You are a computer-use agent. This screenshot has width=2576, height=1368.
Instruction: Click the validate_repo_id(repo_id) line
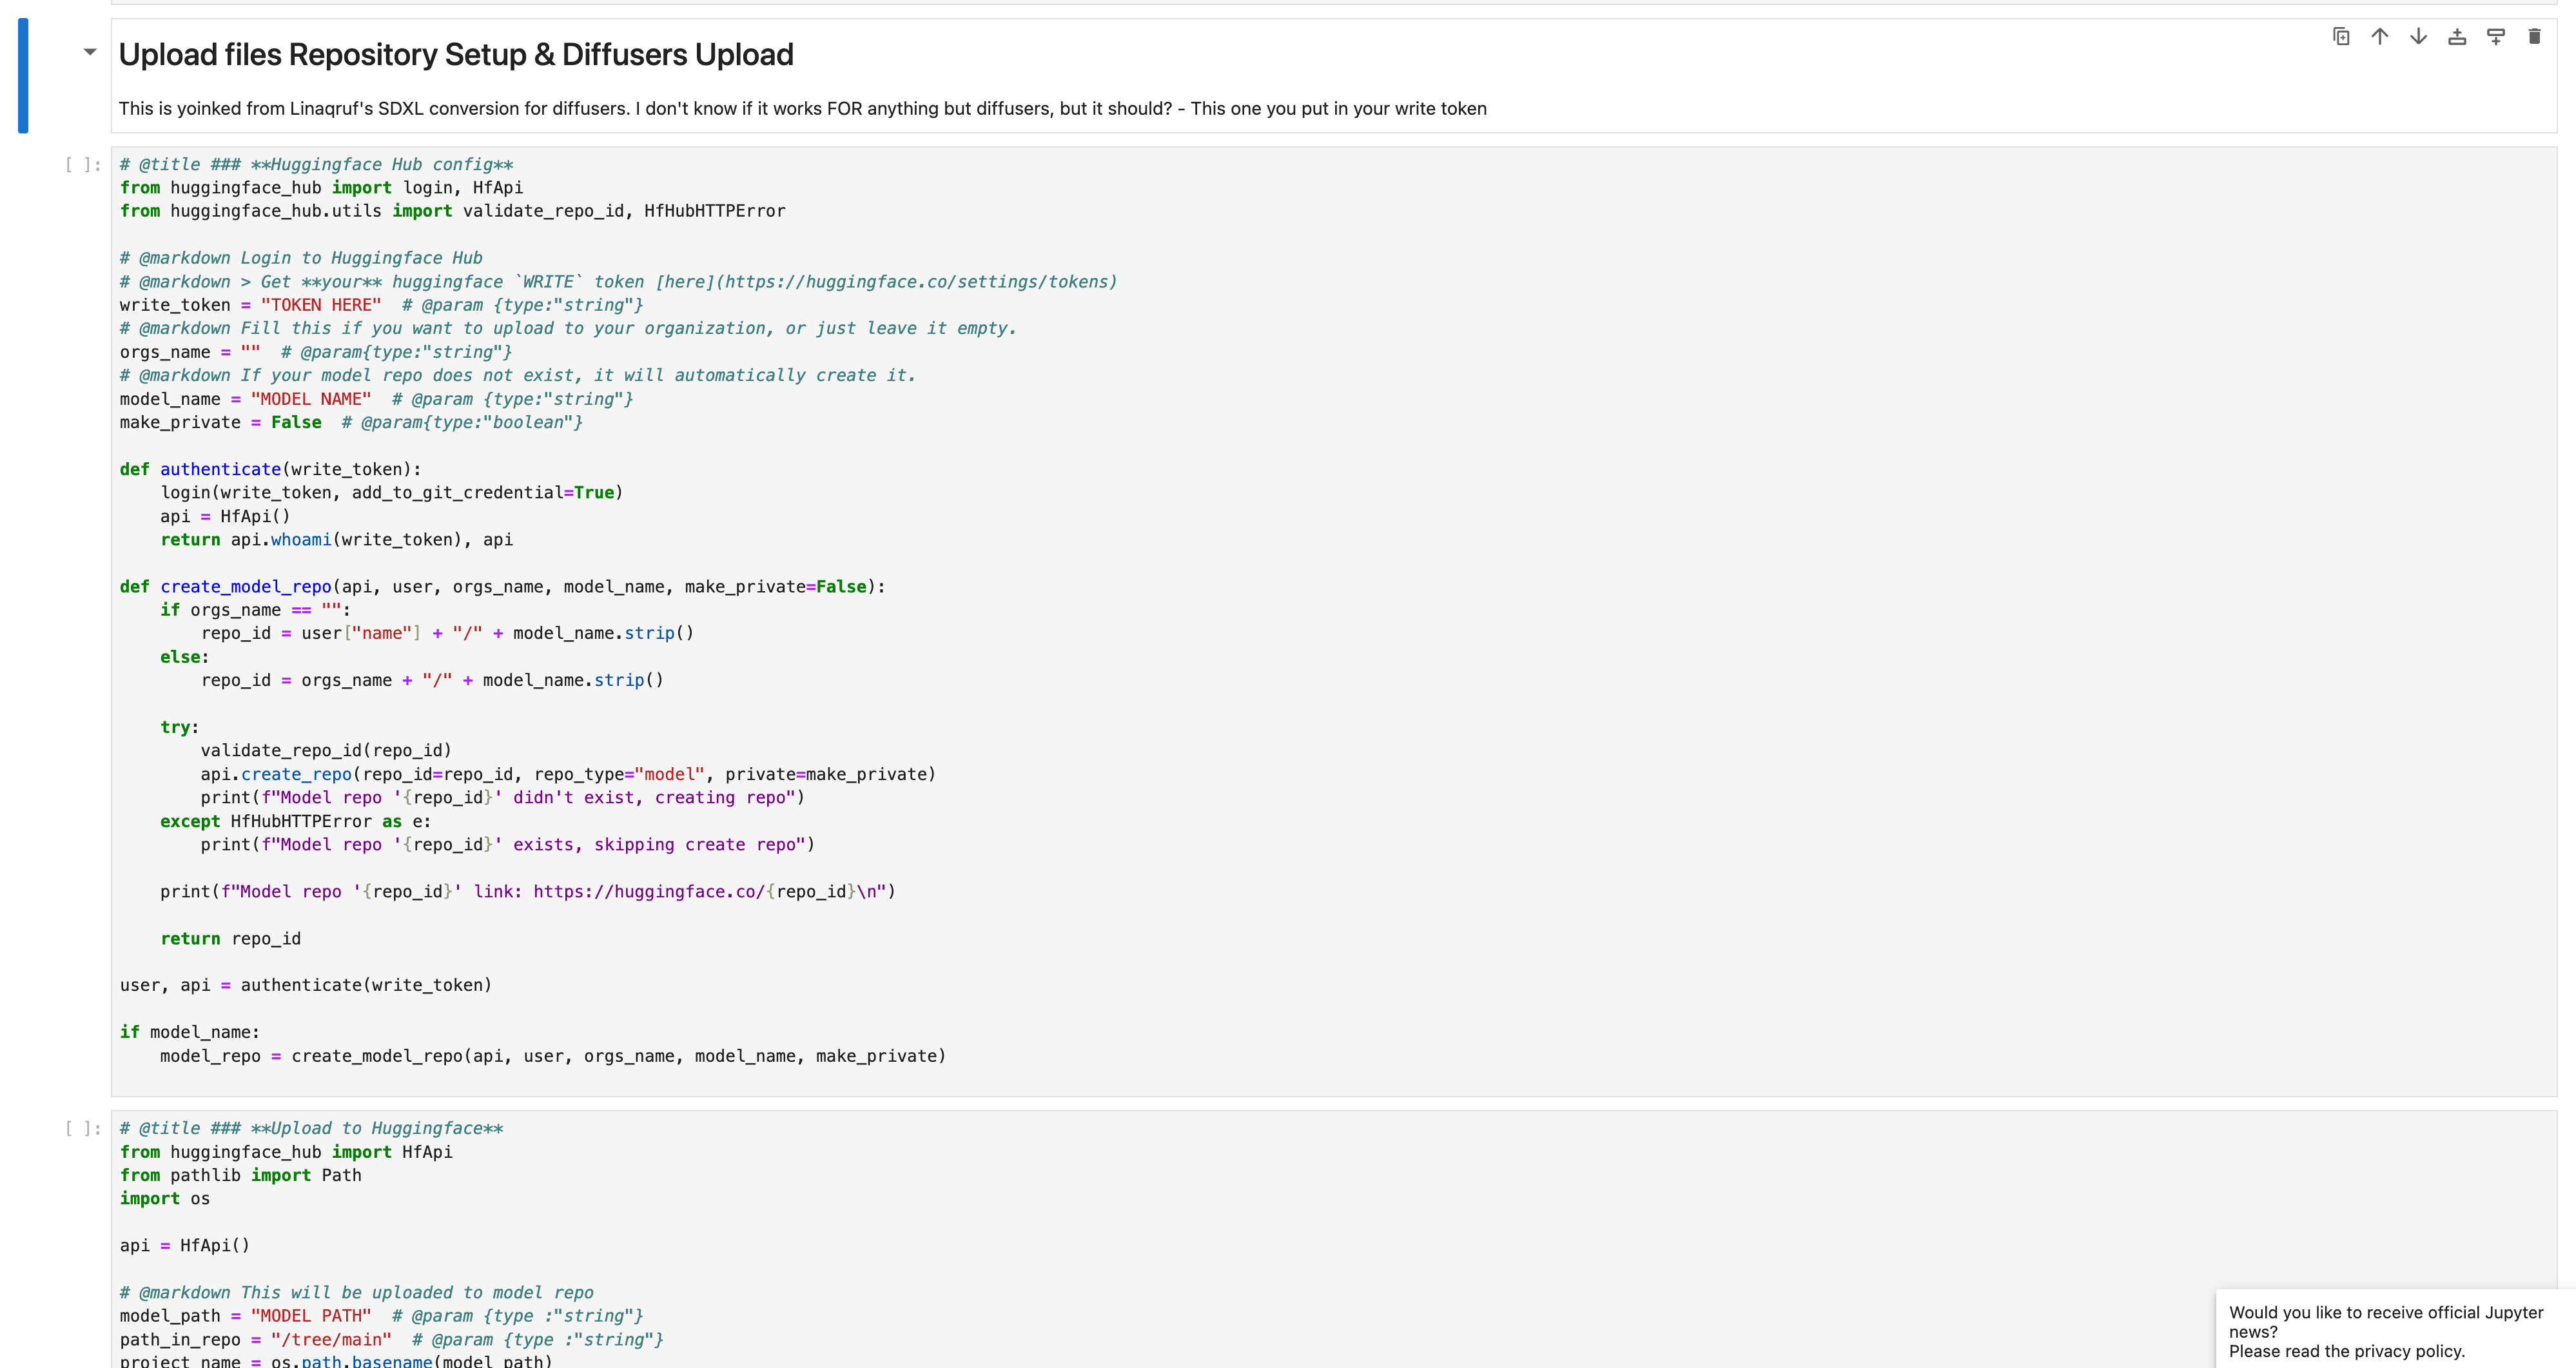point(326,751)
